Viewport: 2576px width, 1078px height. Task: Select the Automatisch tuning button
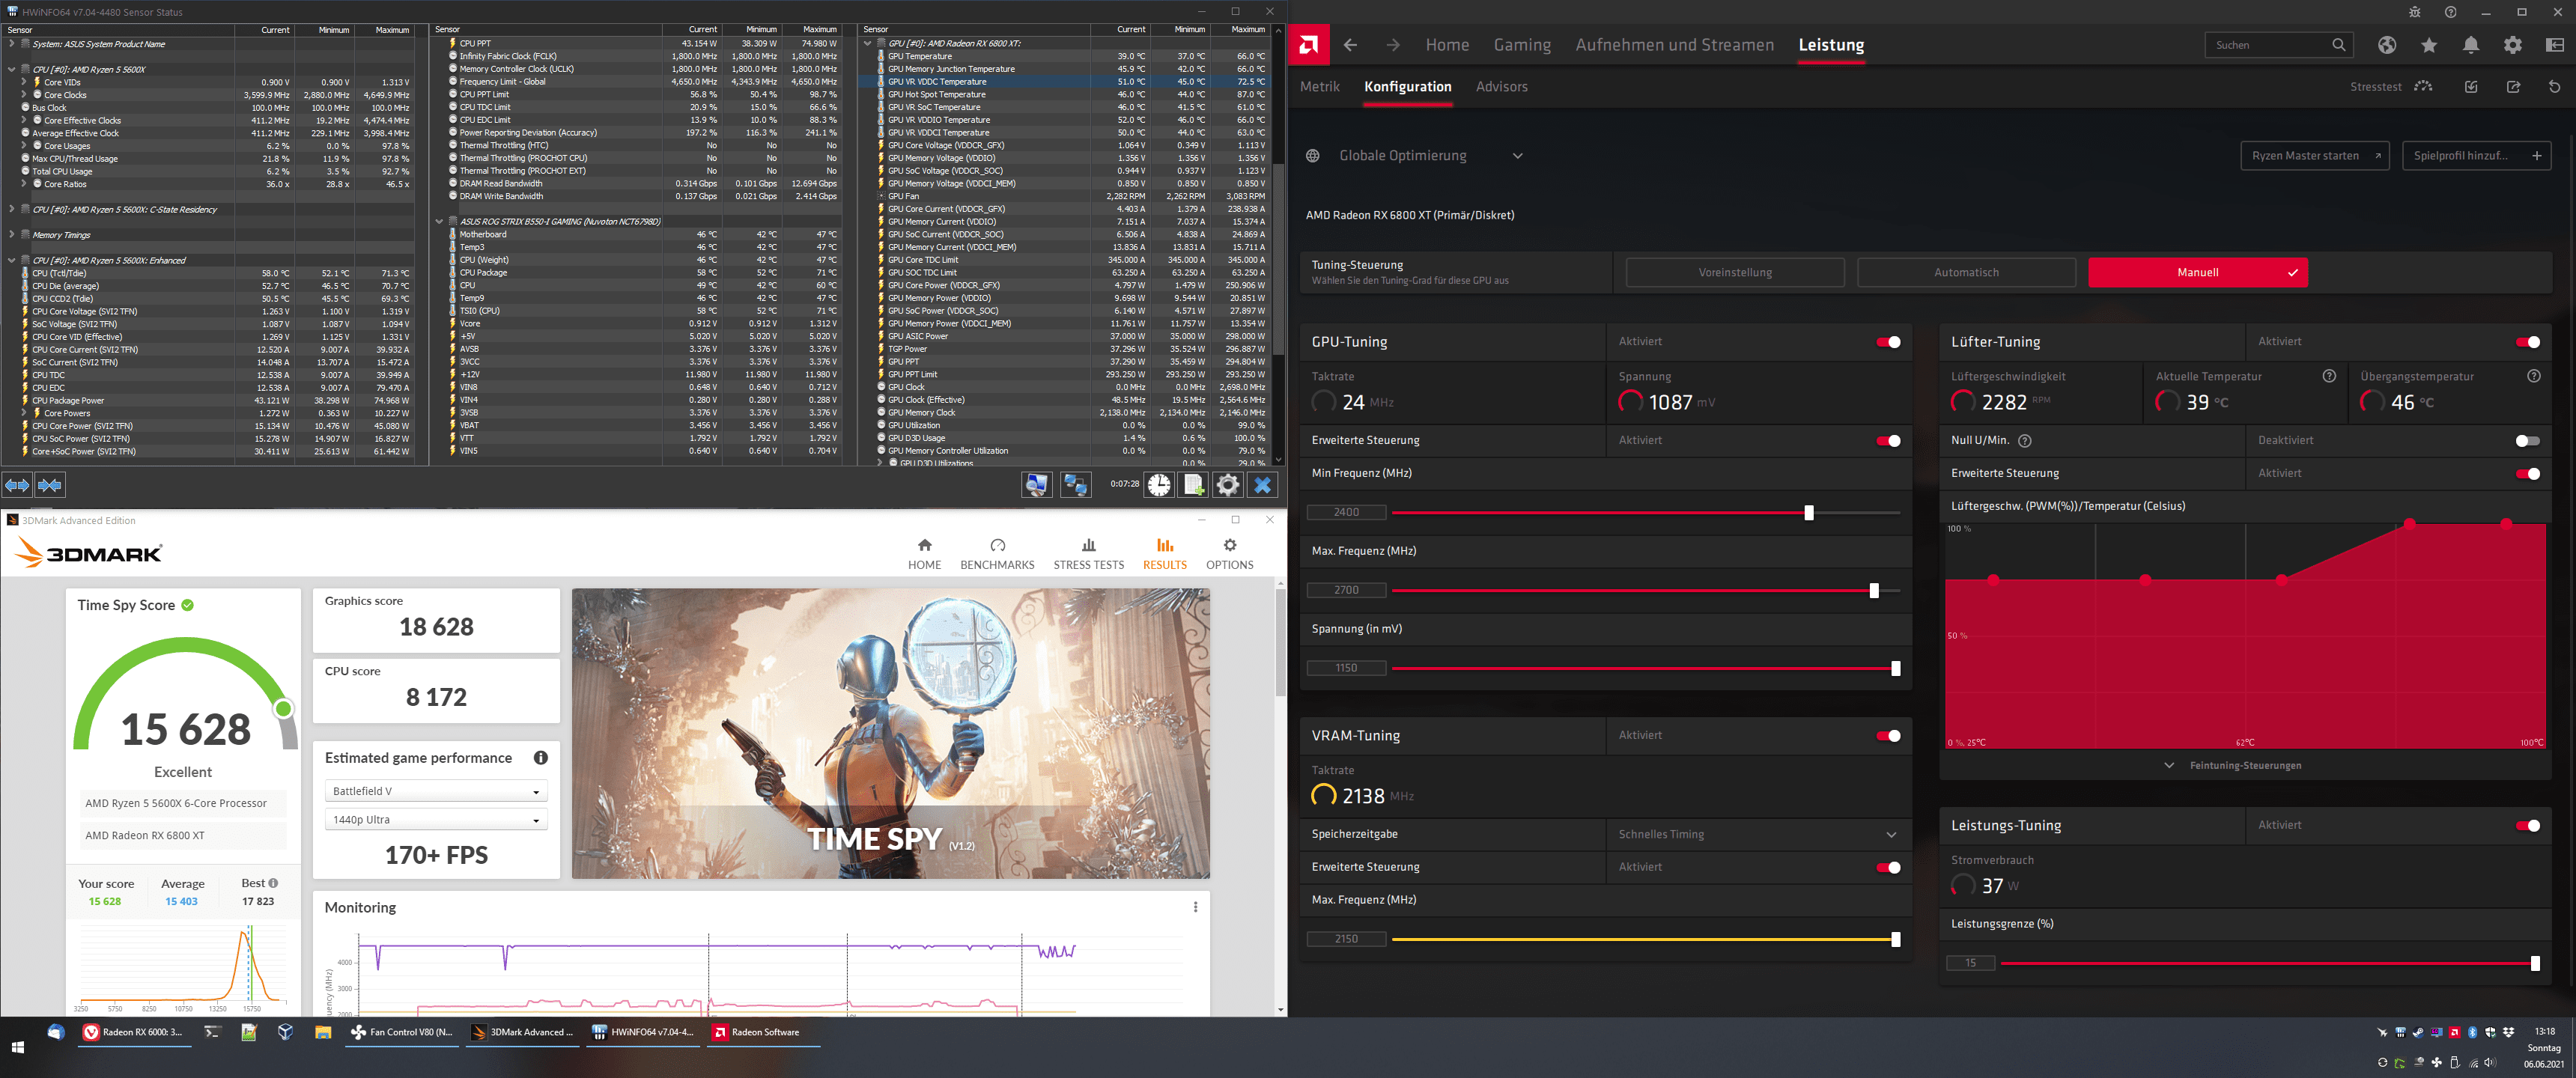[1966, 273]
